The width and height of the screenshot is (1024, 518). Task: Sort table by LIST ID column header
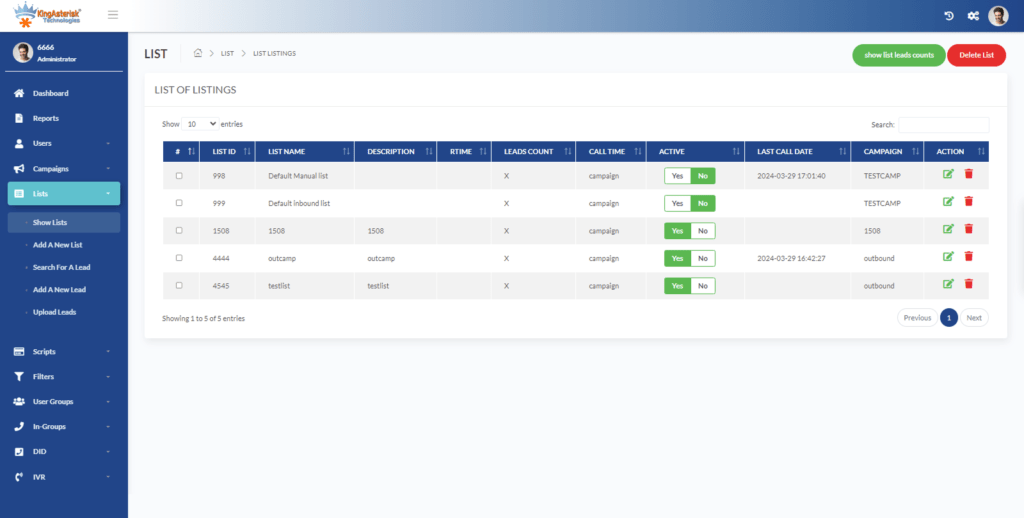pos(227,152)
